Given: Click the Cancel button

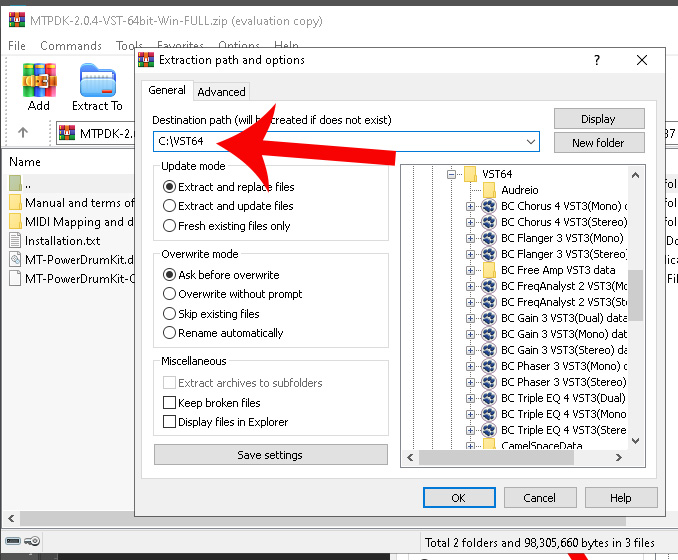Looking at the screenshot, I should tap(540, 498).
